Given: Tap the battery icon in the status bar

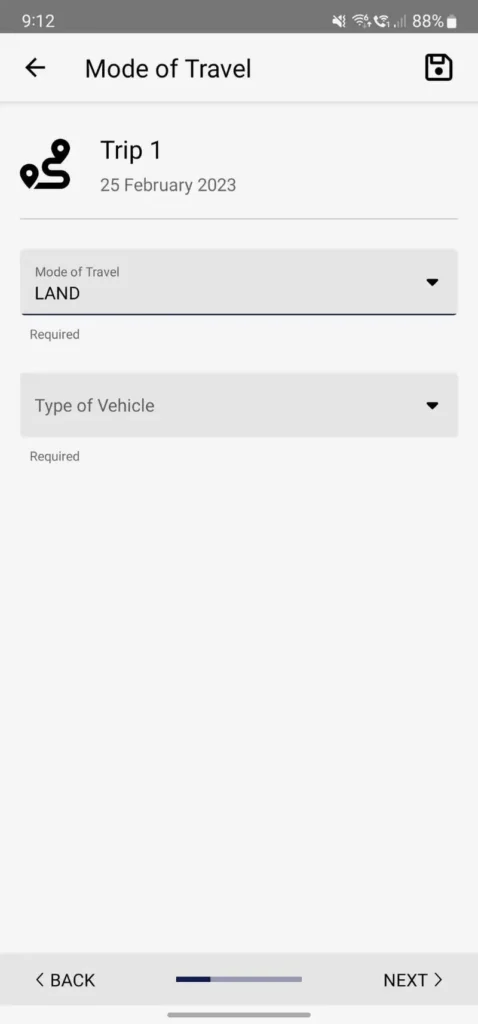Looking at the screenshot, I should coord(452,22).
